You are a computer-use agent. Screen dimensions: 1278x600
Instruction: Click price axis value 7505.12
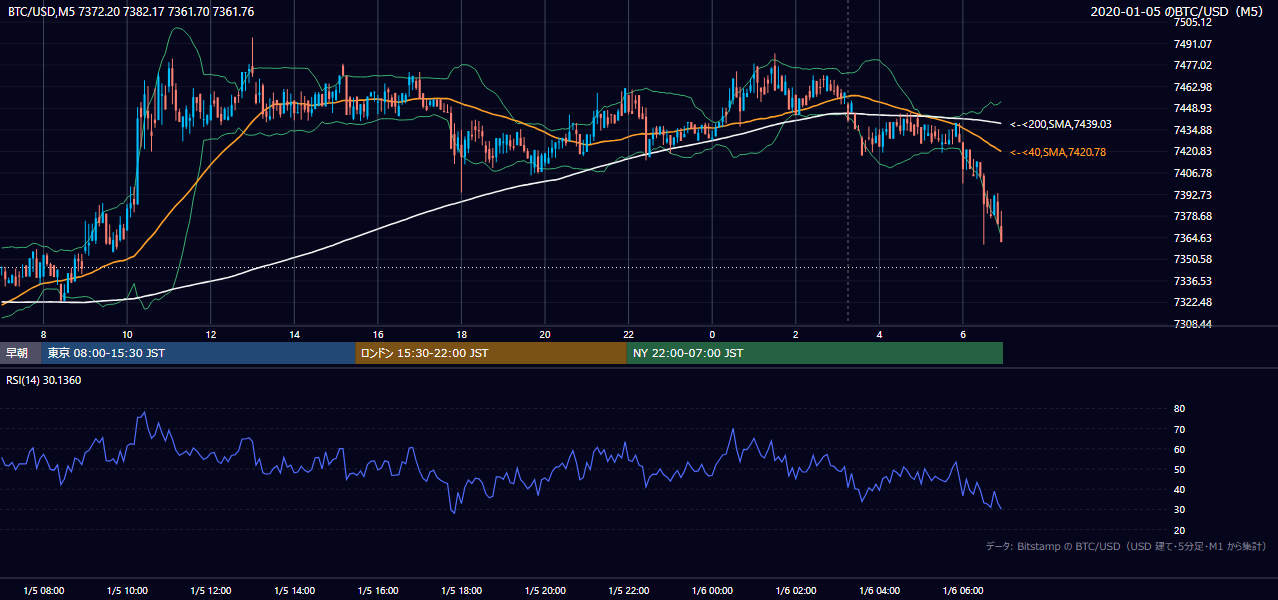click(1193, 22)
